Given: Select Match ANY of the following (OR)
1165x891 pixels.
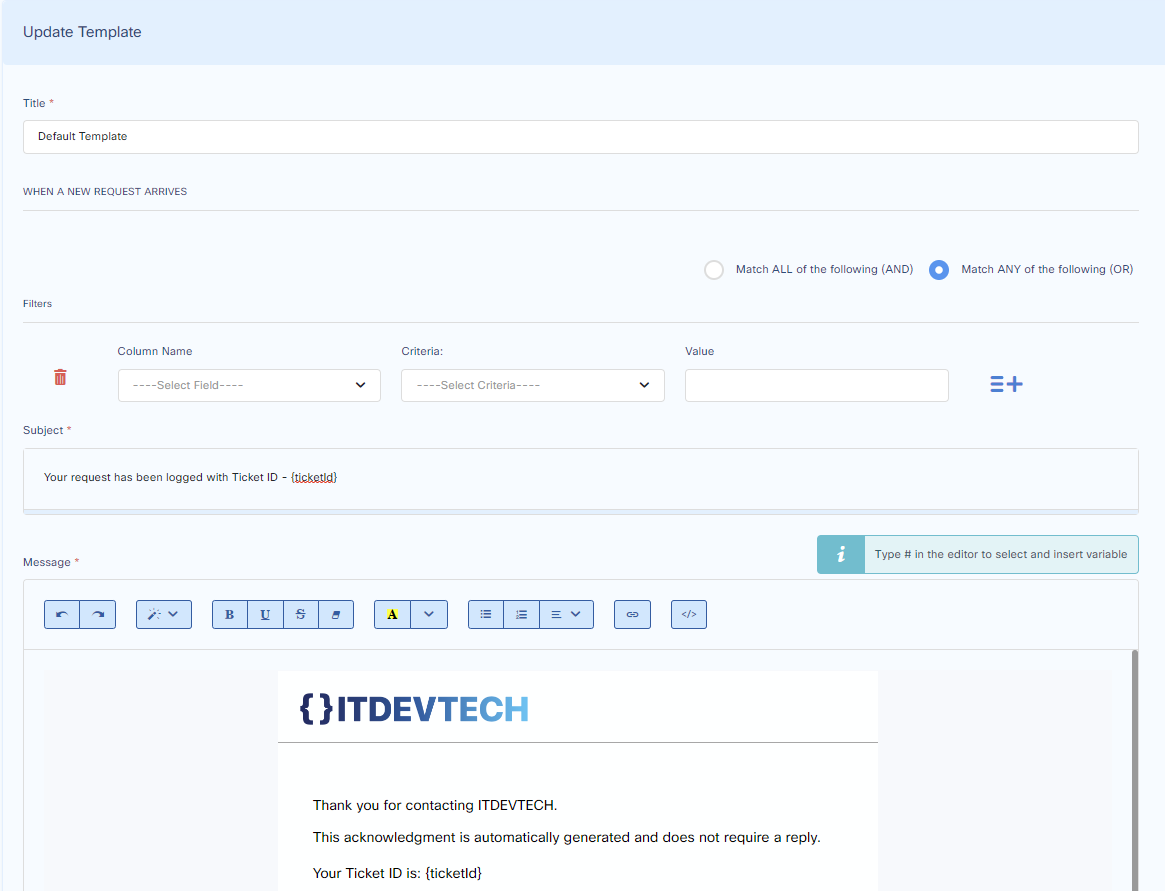Looking at the screenshot, I should click(938, 270).
